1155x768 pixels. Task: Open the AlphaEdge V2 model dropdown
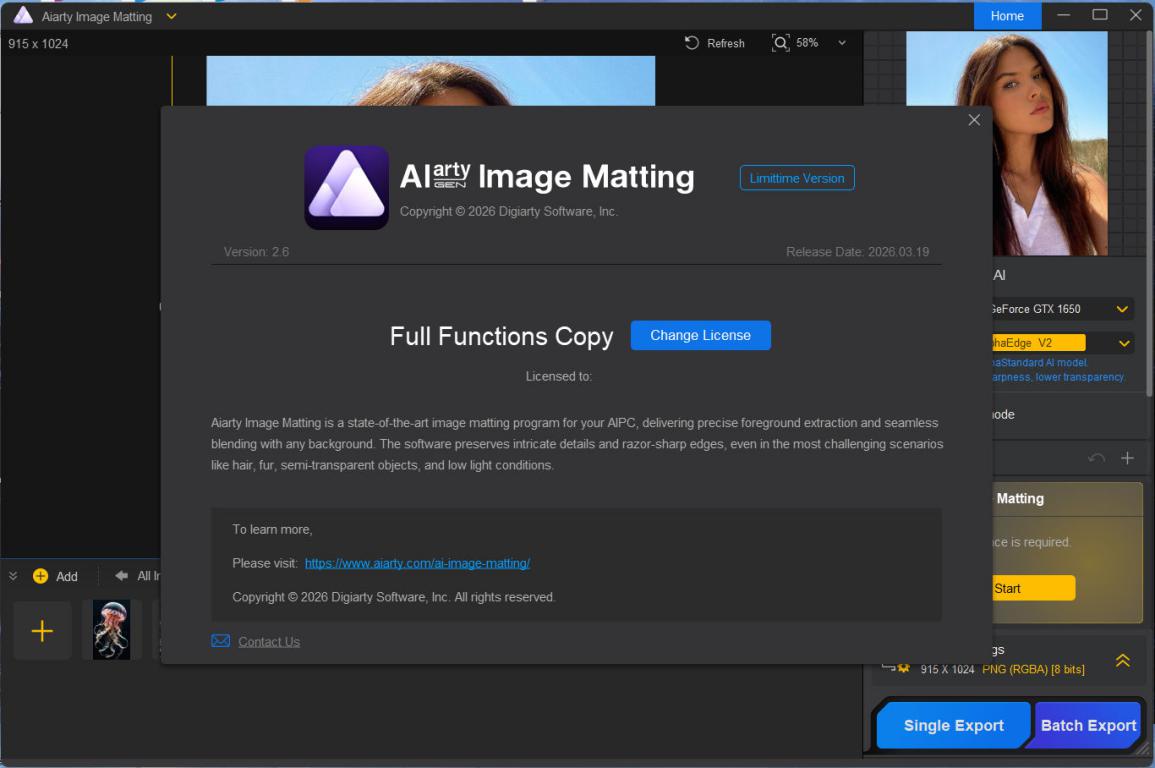click(x=1124, y=343)
